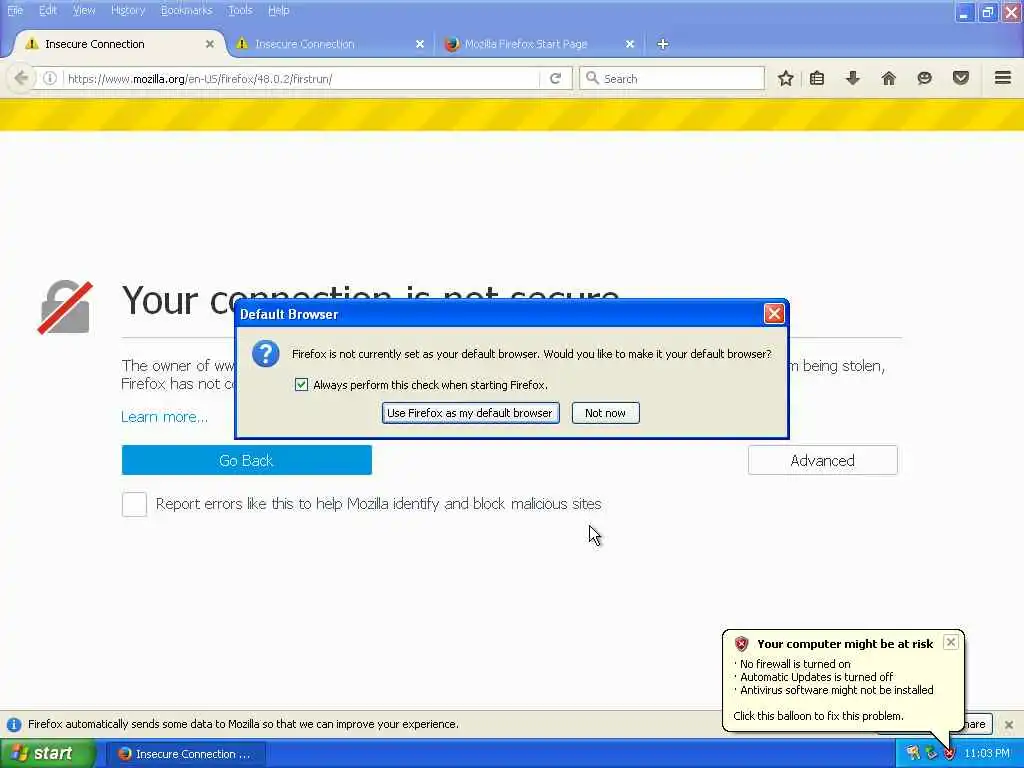This screenshot has height=768, width=1024.
Task: Click the Back arrow navigation button
Action: [x=21, y=78]
